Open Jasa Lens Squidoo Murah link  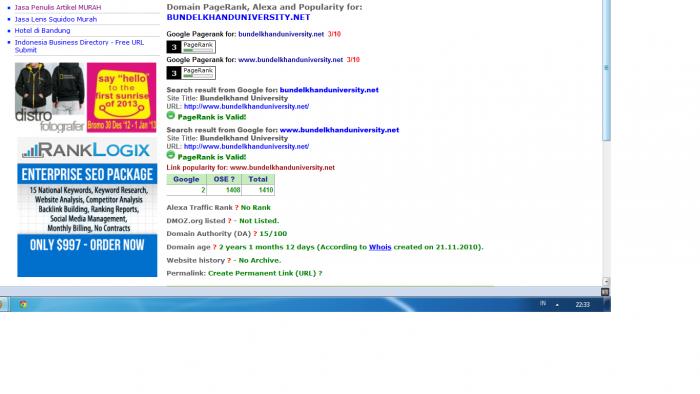[x=55, y=19]
